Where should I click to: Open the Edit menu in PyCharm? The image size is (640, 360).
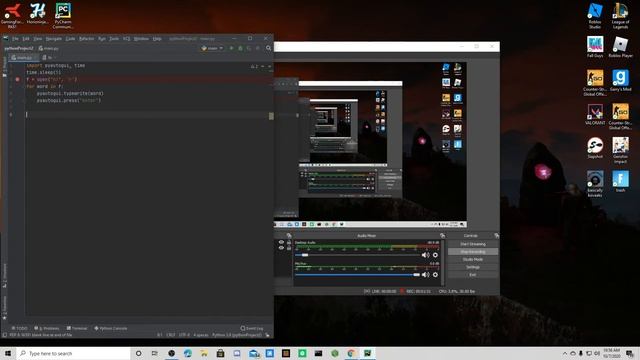[26, 39]
